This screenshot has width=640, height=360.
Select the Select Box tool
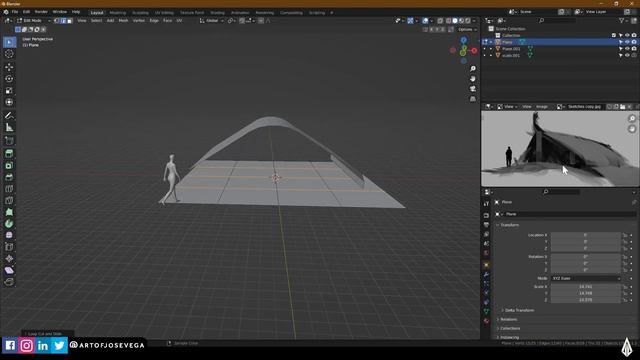pos(9,42)
